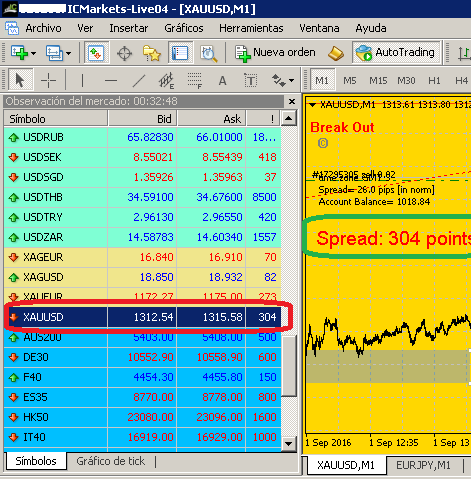Expand the Profiles dropdown arrow
The image size is (471, 479).
[68, 53]
